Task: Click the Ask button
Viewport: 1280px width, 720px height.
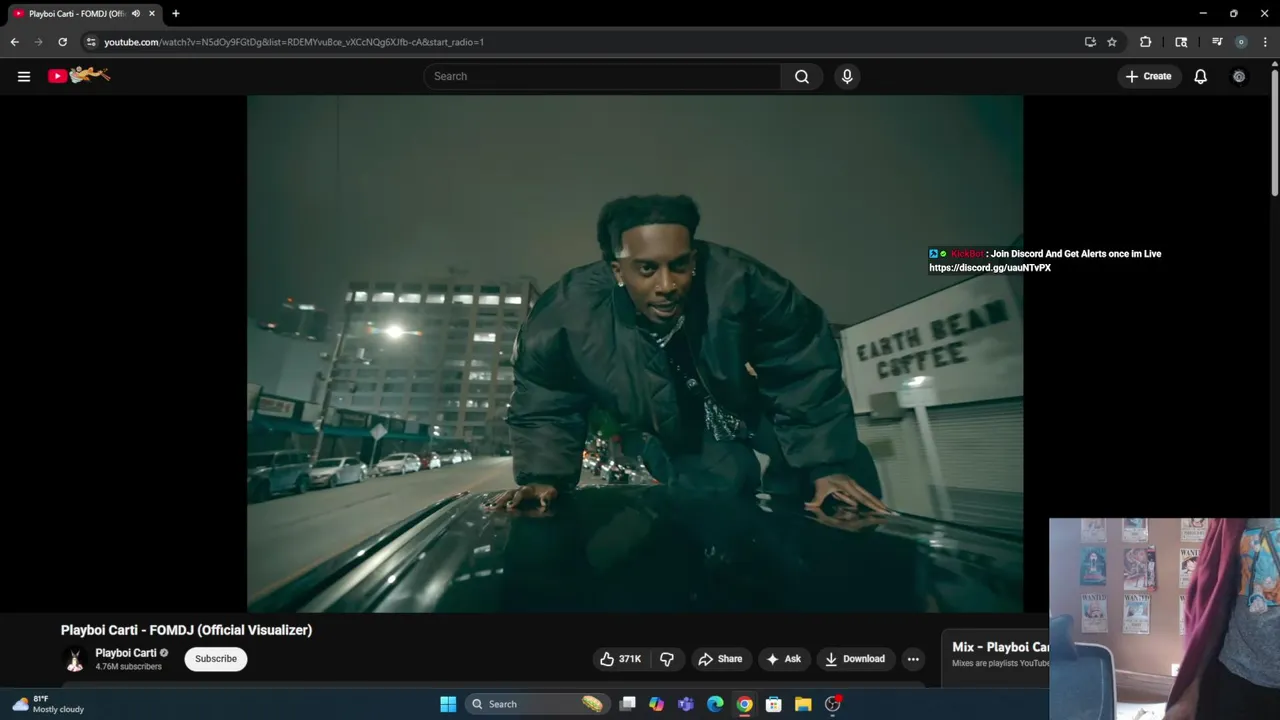Action: tap(784, 659)
